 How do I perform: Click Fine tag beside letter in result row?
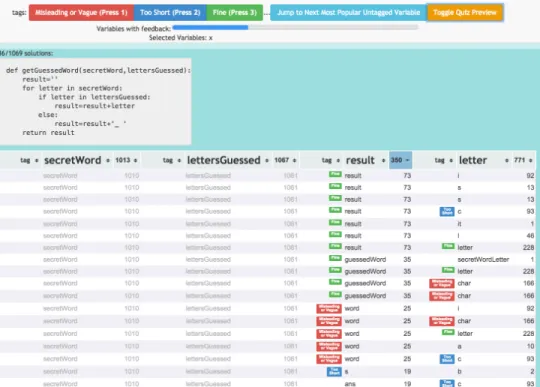point(448,246)
